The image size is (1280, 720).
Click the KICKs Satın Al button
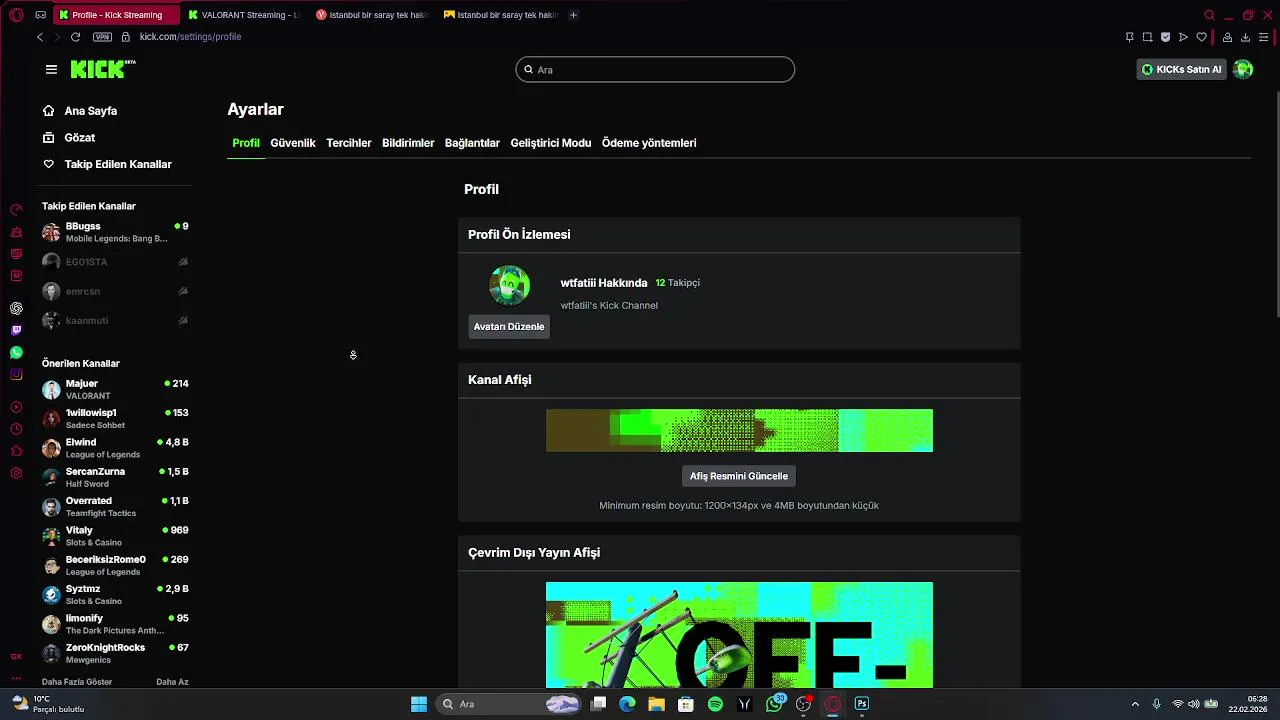point(1182,69)
